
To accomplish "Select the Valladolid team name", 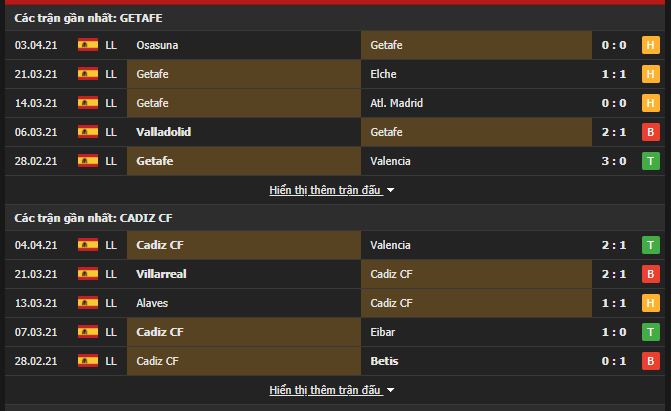I will click(163, 132).
